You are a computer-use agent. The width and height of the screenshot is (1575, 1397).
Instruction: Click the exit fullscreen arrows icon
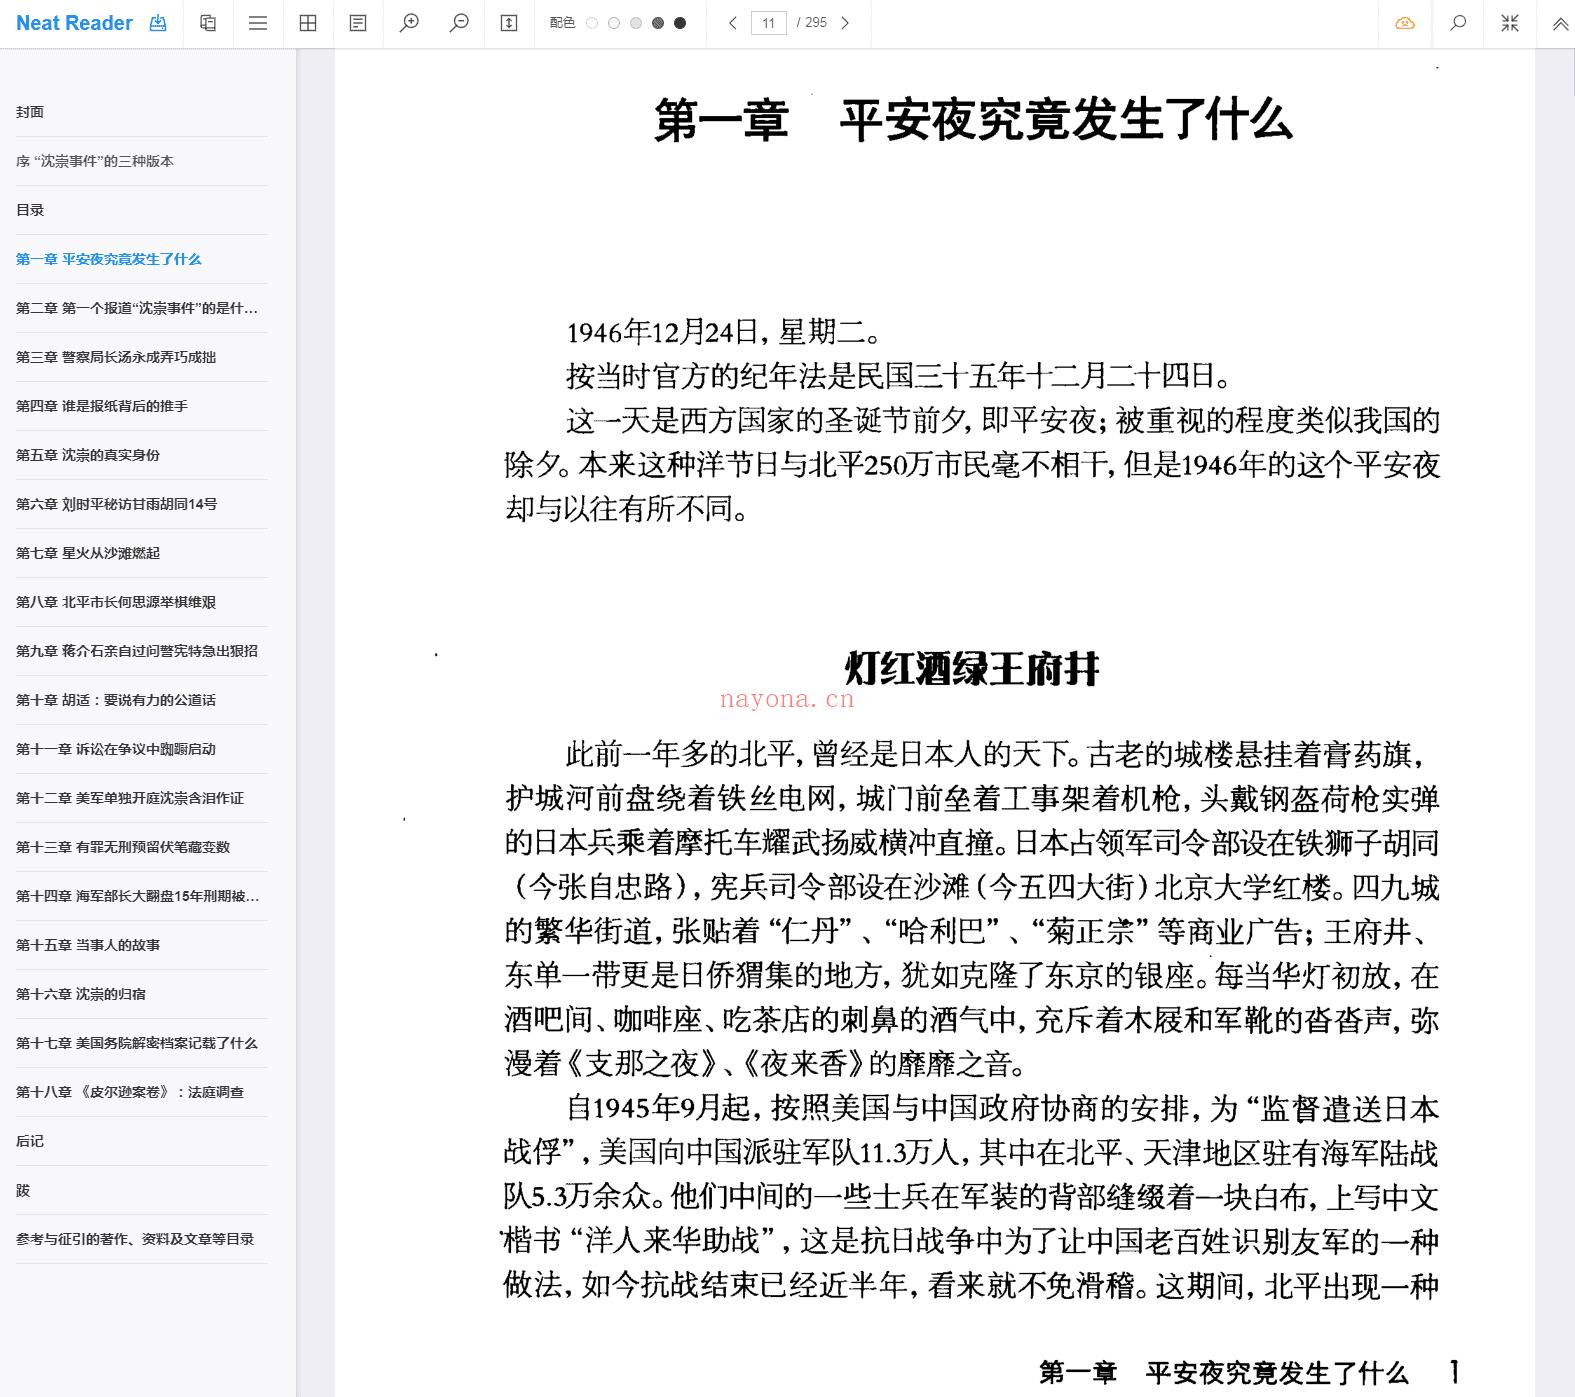click(1510, 23)
